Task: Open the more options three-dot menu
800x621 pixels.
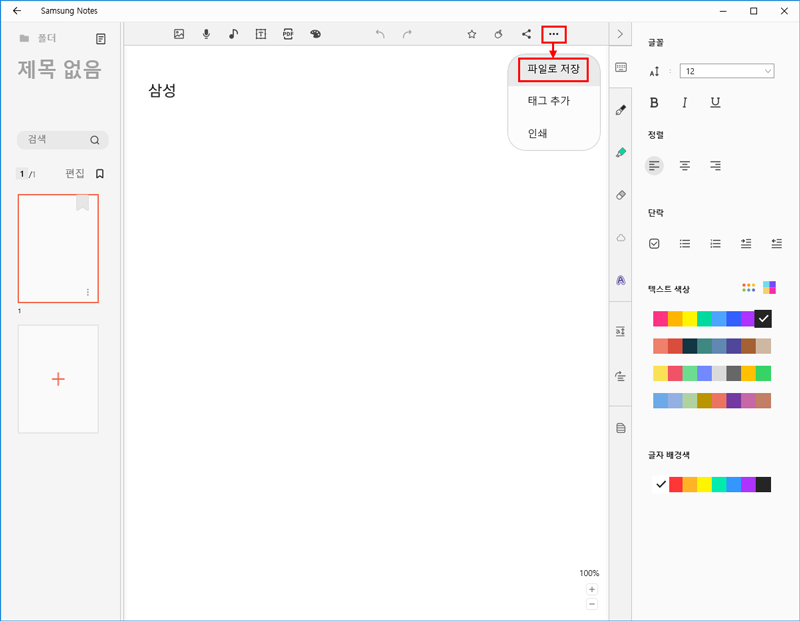Action: (554, 34)
